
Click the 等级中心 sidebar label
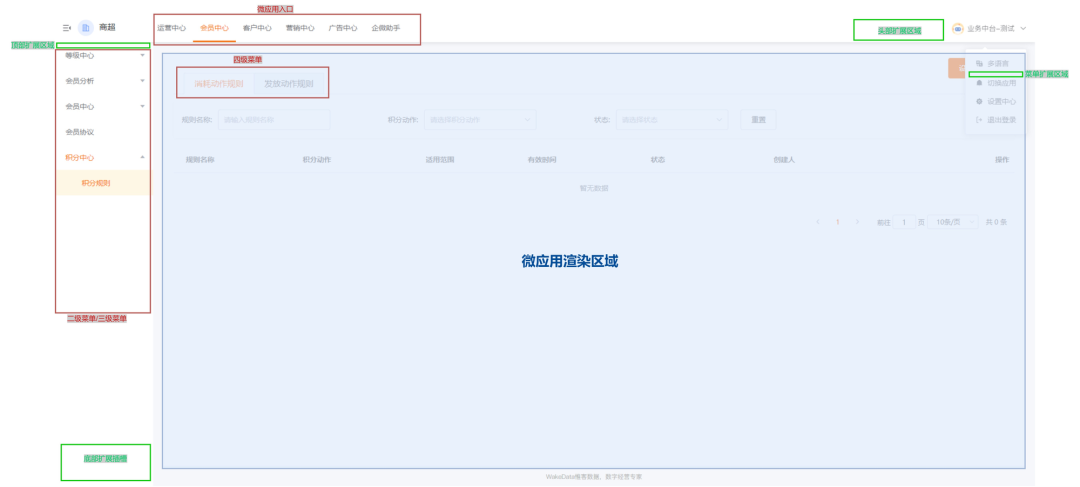click(80, 55)
